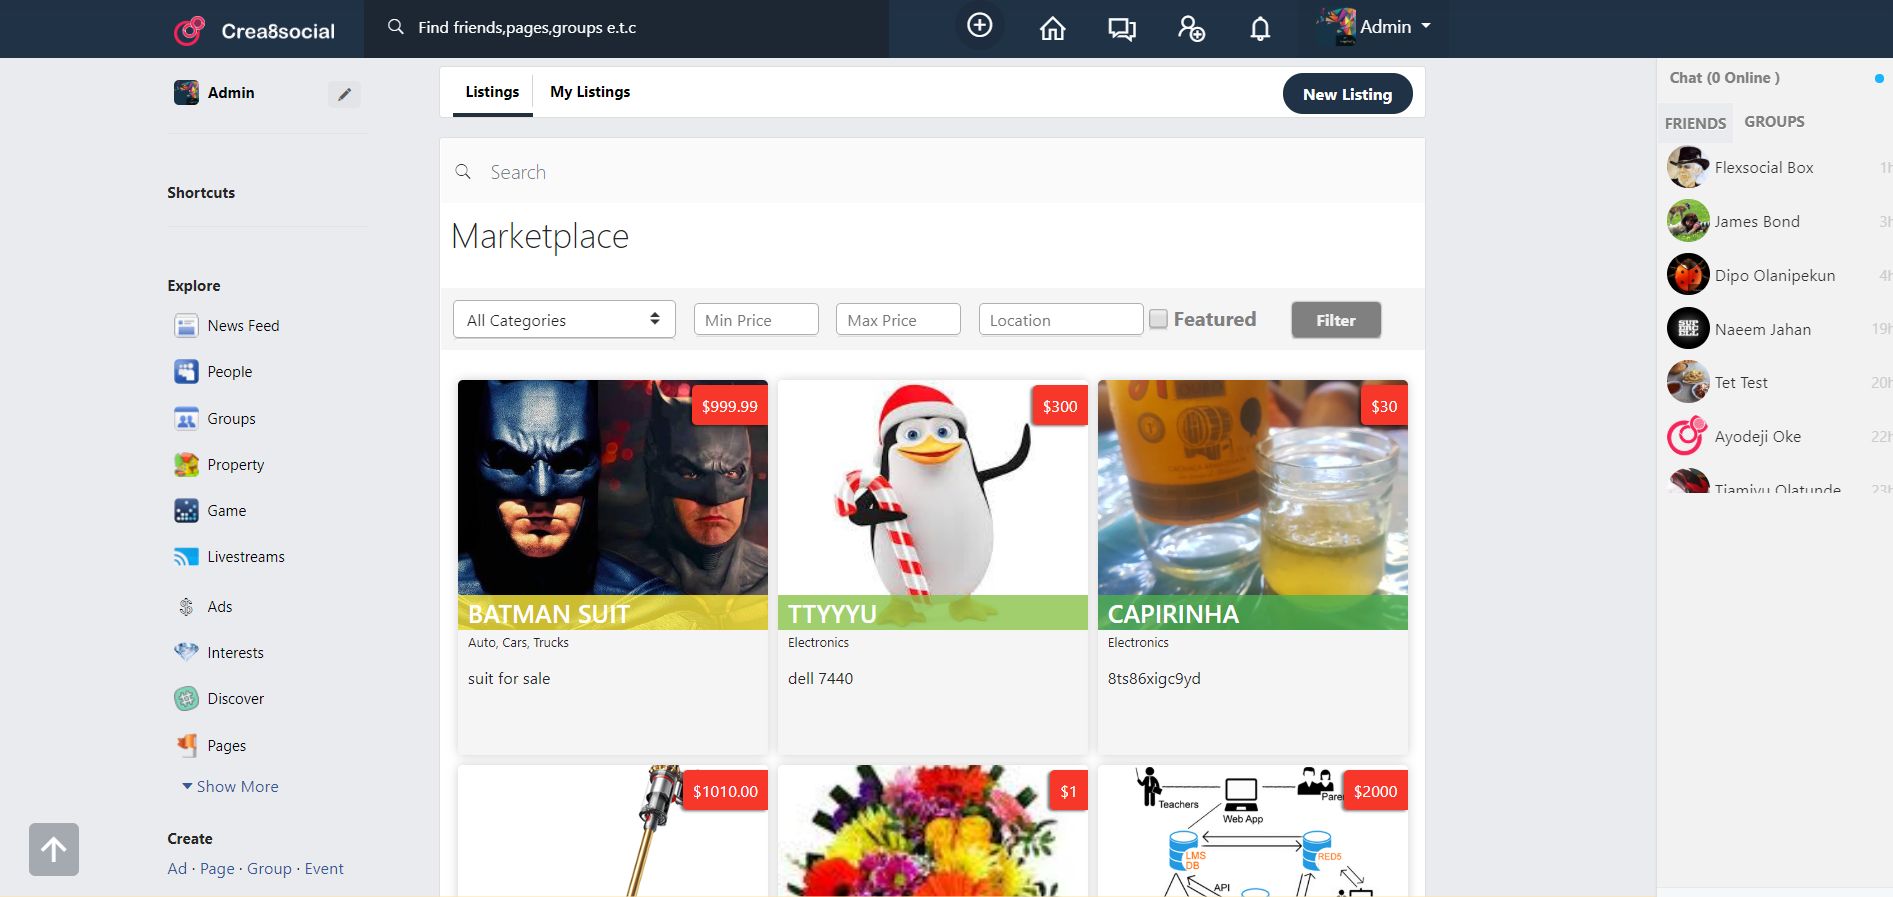Click the Shortcuts heading
The height and width of the screenshot is (897, 1893).
point(201,193)
